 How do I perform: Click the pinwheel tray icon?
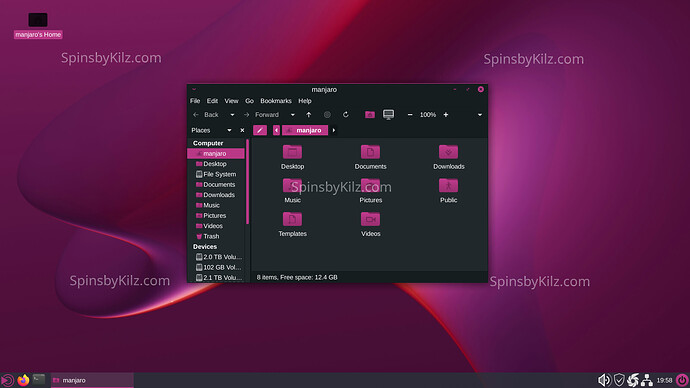tap(633, 380)
